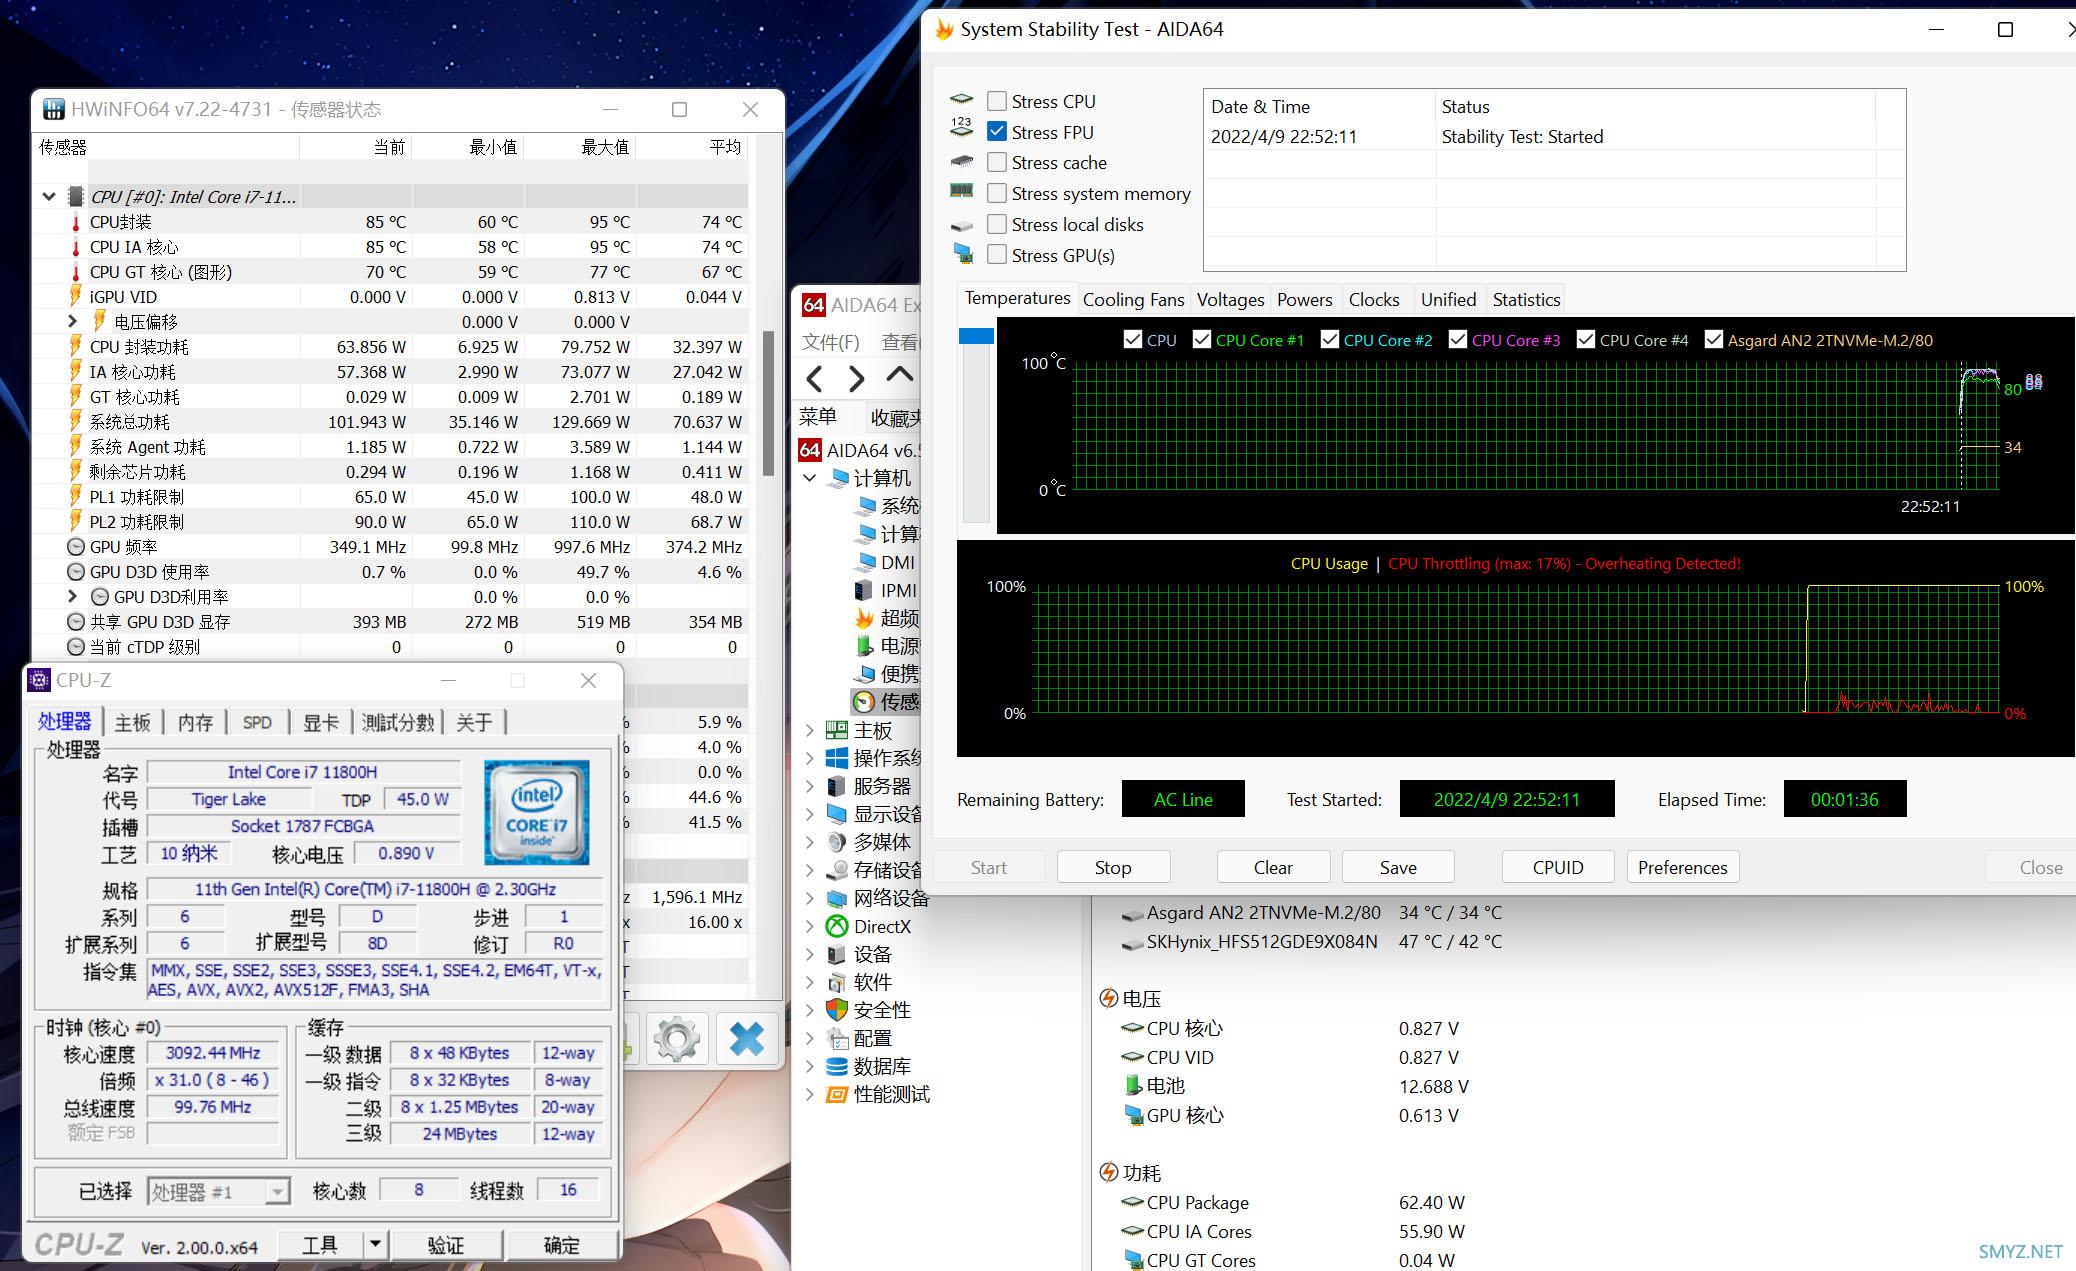Viewport: 2076px width, 1271px height.
Task: Toggle the Asgard AN2 graph checkbox
Action: (x=1714, y=340)
